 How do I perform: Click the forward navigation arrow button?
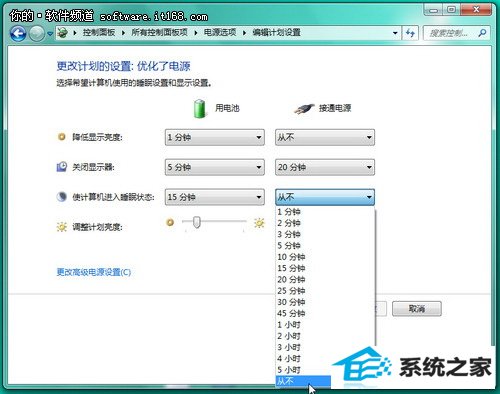coord(37,33)
